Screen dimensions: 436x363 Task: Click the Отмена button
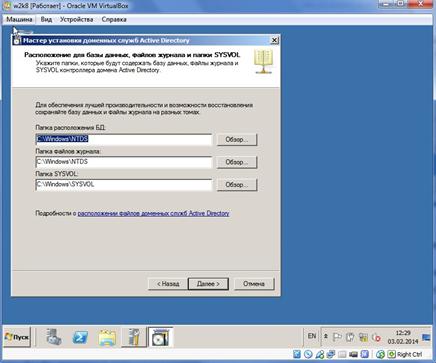[254, 284]
